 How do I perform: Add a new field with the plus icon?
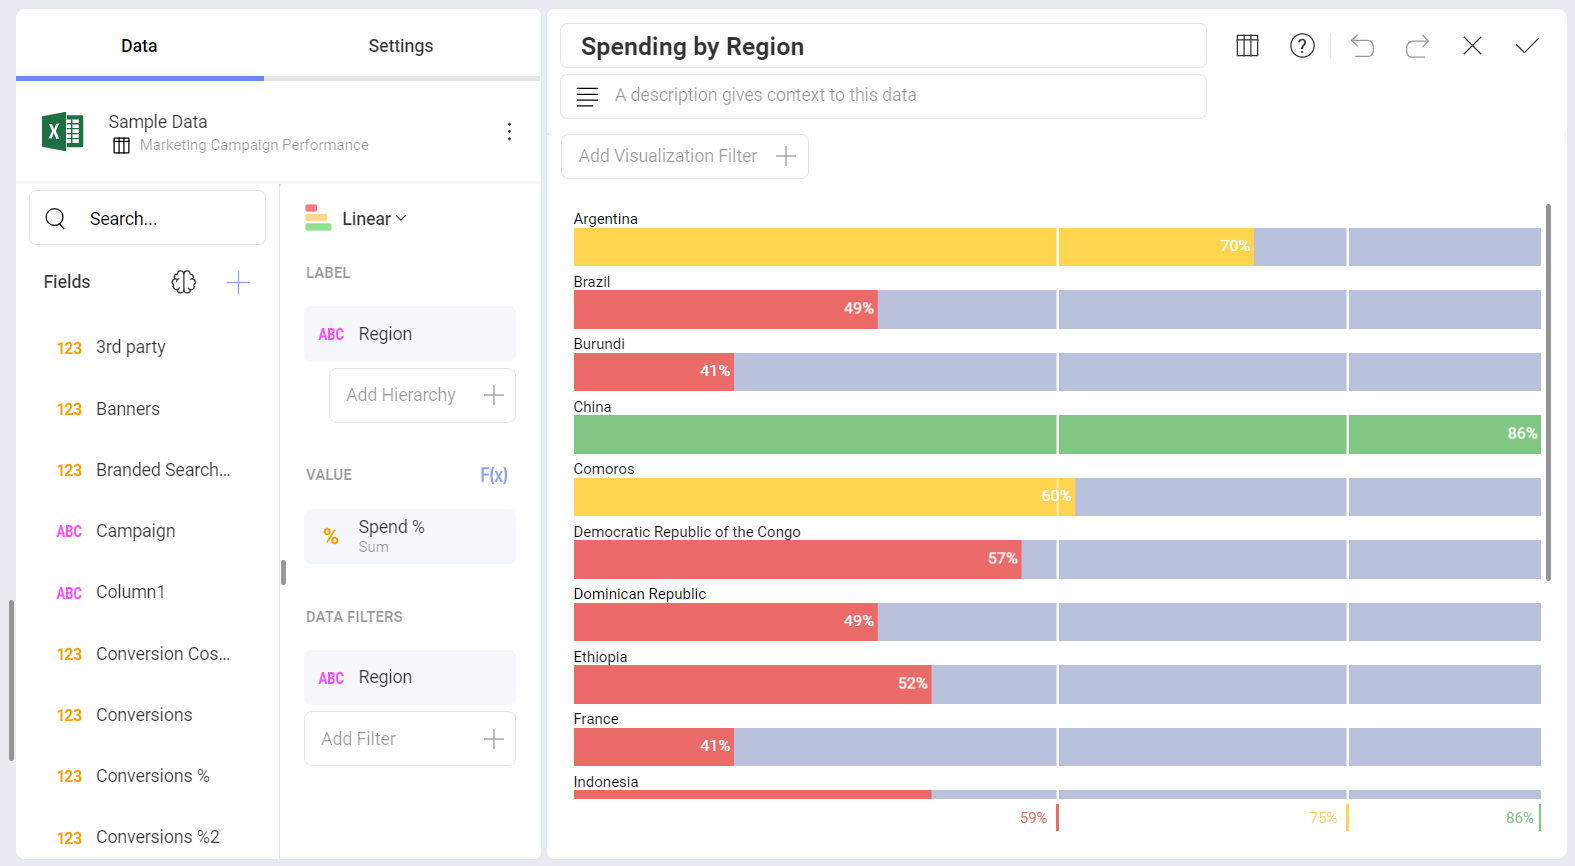[x=239, y=282]
